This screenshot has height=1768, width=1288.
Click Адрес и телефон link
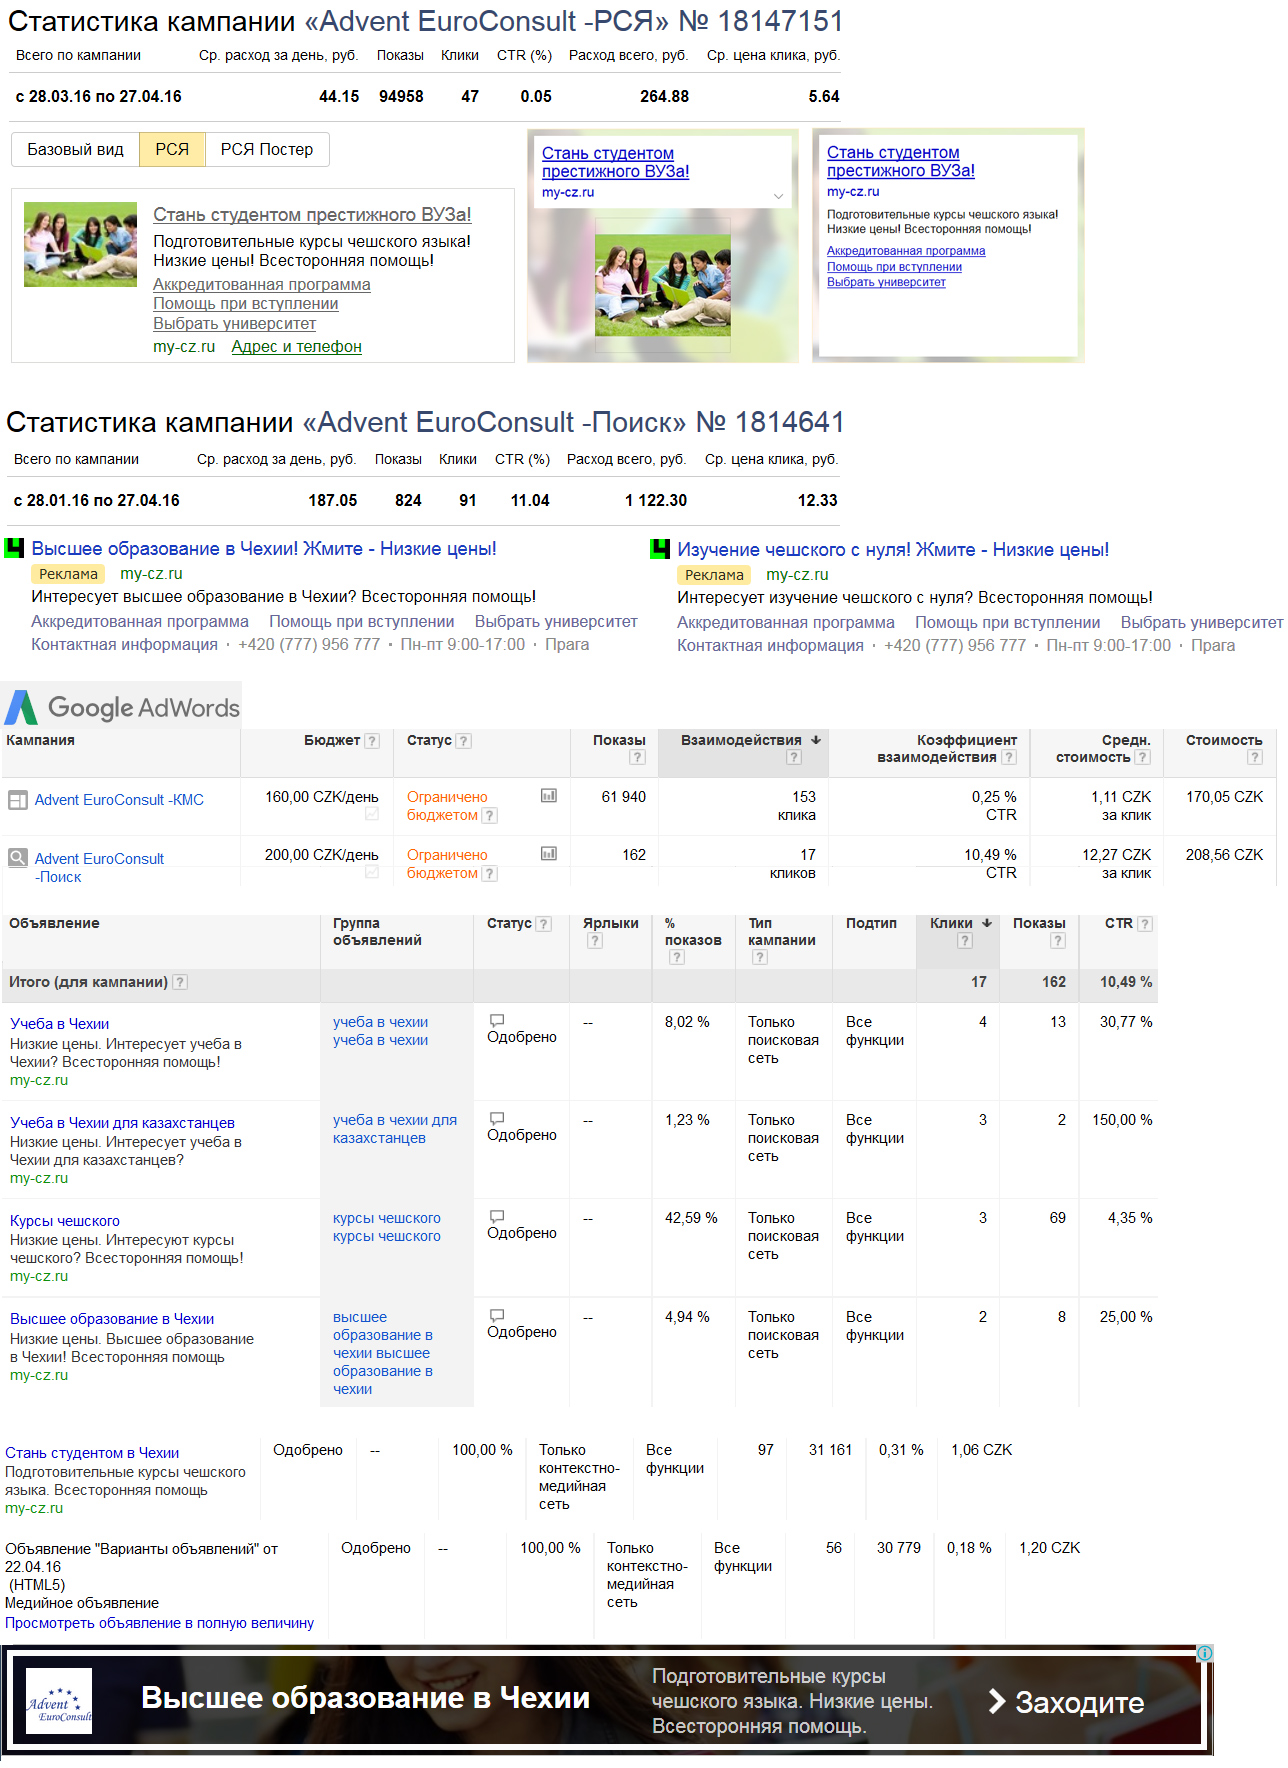tap(297, 347)
